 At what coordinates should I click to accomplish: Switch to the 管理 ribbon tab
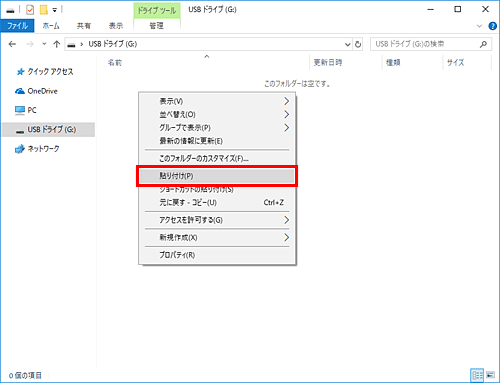coord(157,26)
